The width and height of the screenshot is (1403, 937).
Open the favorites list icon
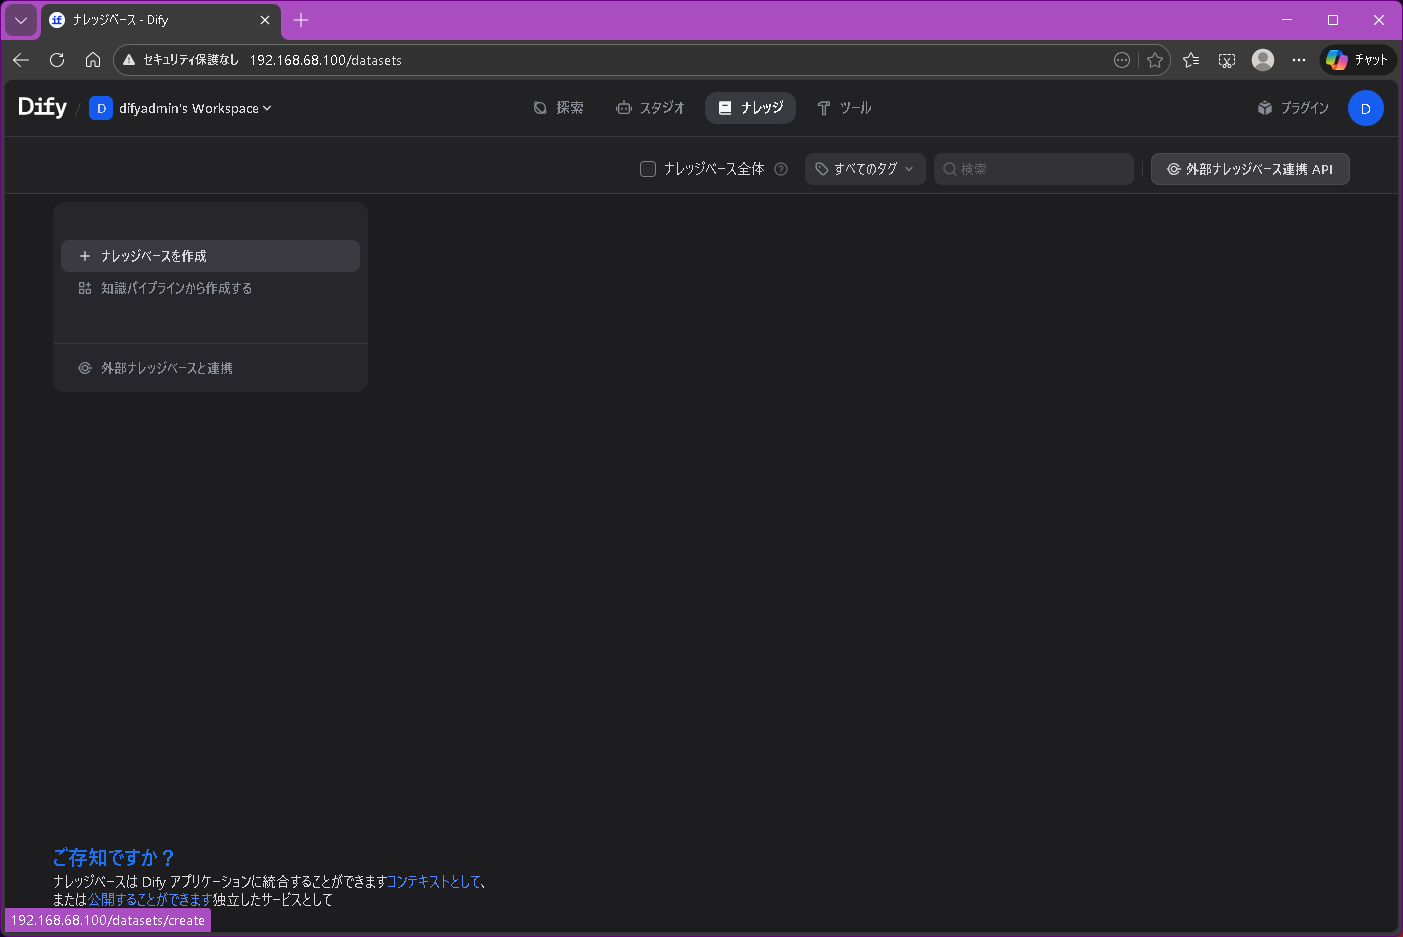coord(1191,60)
